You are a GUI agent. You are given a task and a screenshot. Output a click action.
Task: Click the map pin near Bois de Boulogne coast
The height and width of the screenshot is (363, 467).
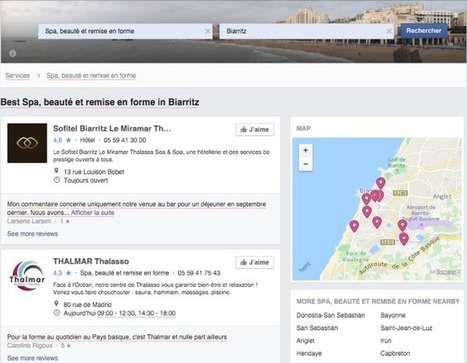coord(354,226)
